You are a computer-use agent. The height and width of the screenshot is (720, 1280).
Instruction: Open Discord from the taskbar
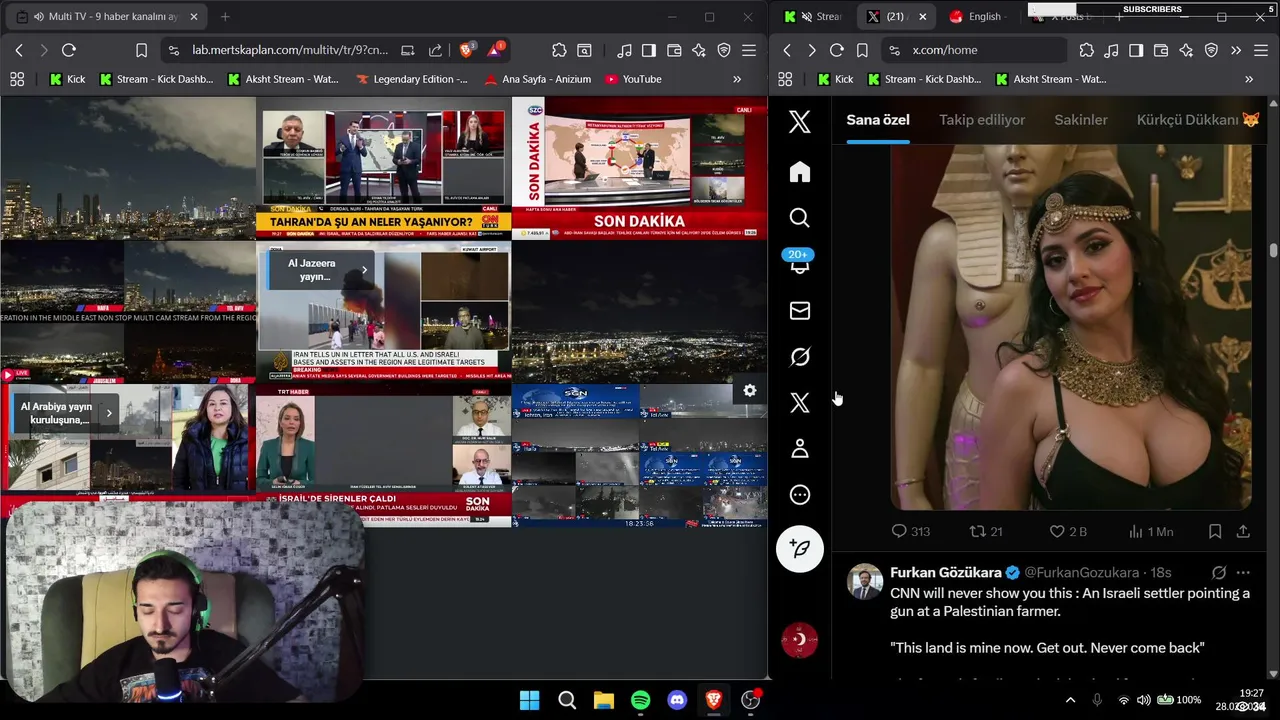(677, 700)
